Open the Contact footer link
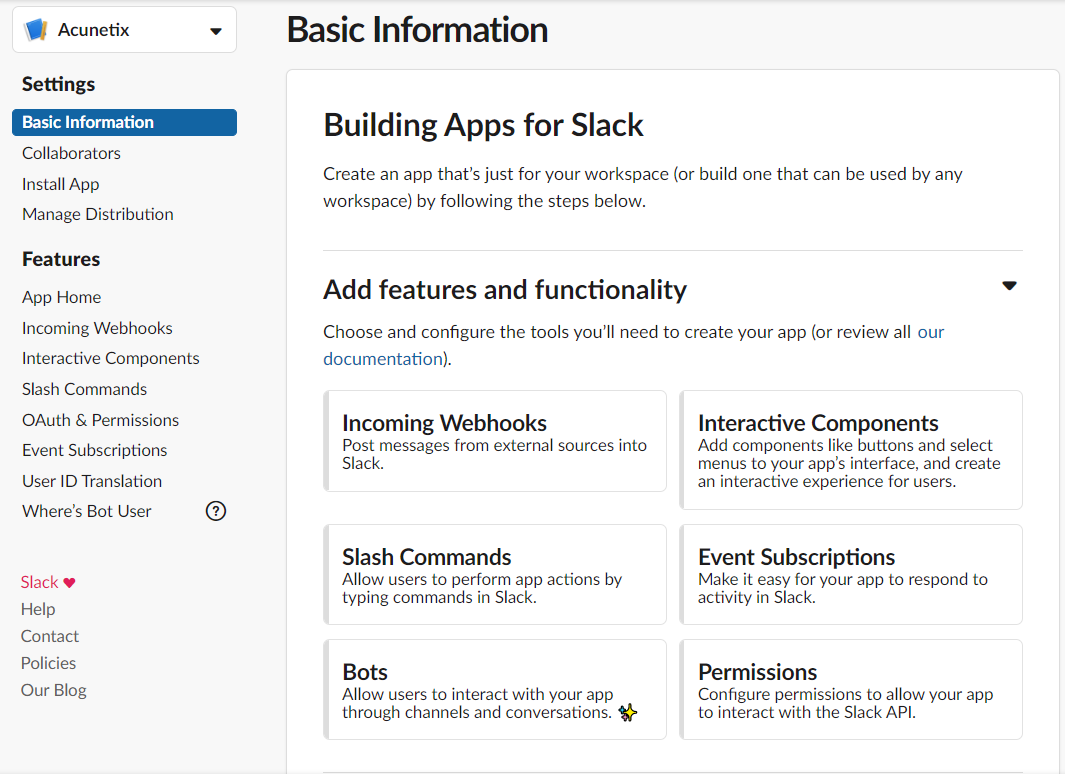1065x774 pixels. pyautogui.click(x=50, y=637)
